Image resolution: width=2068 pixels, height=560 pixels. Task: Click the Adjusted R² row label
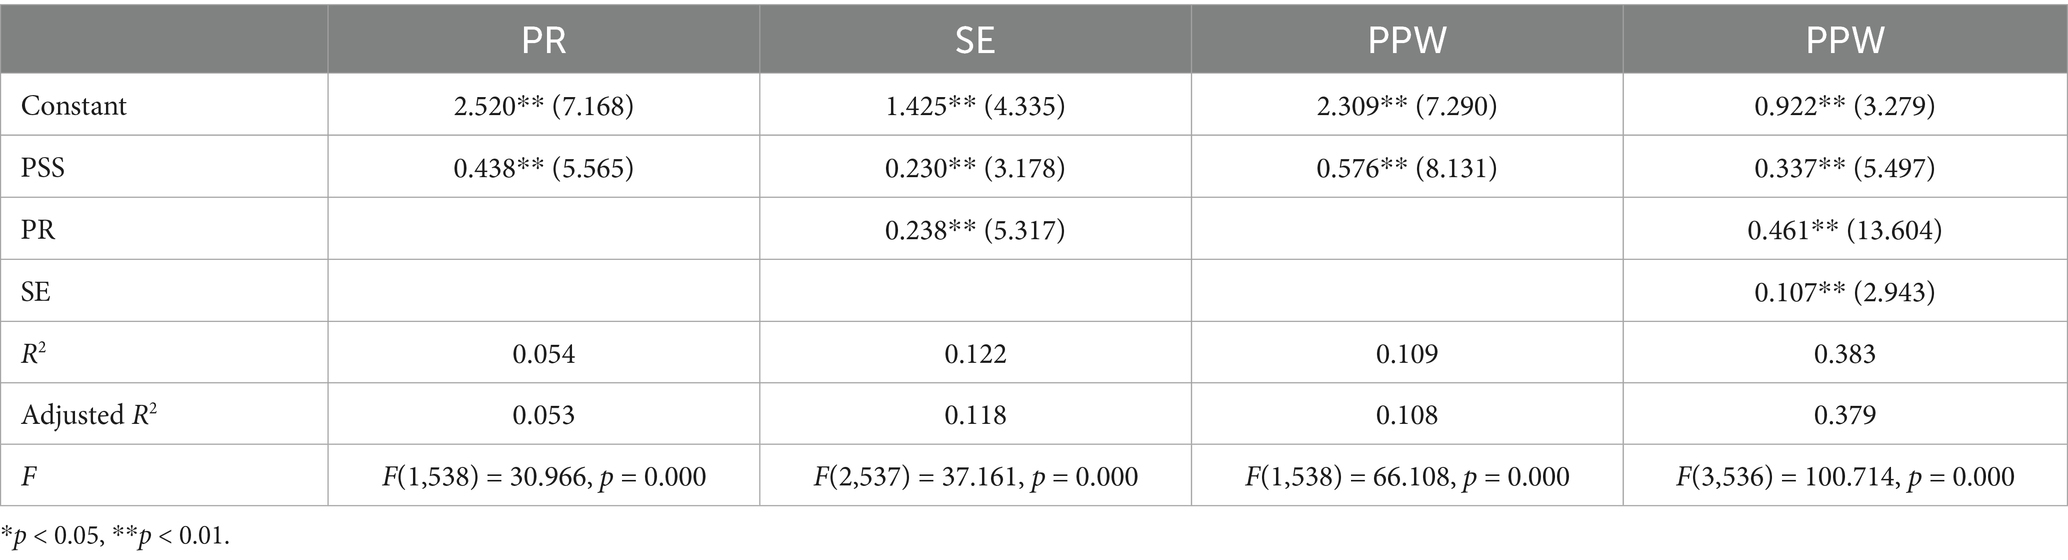pos(90,415)
